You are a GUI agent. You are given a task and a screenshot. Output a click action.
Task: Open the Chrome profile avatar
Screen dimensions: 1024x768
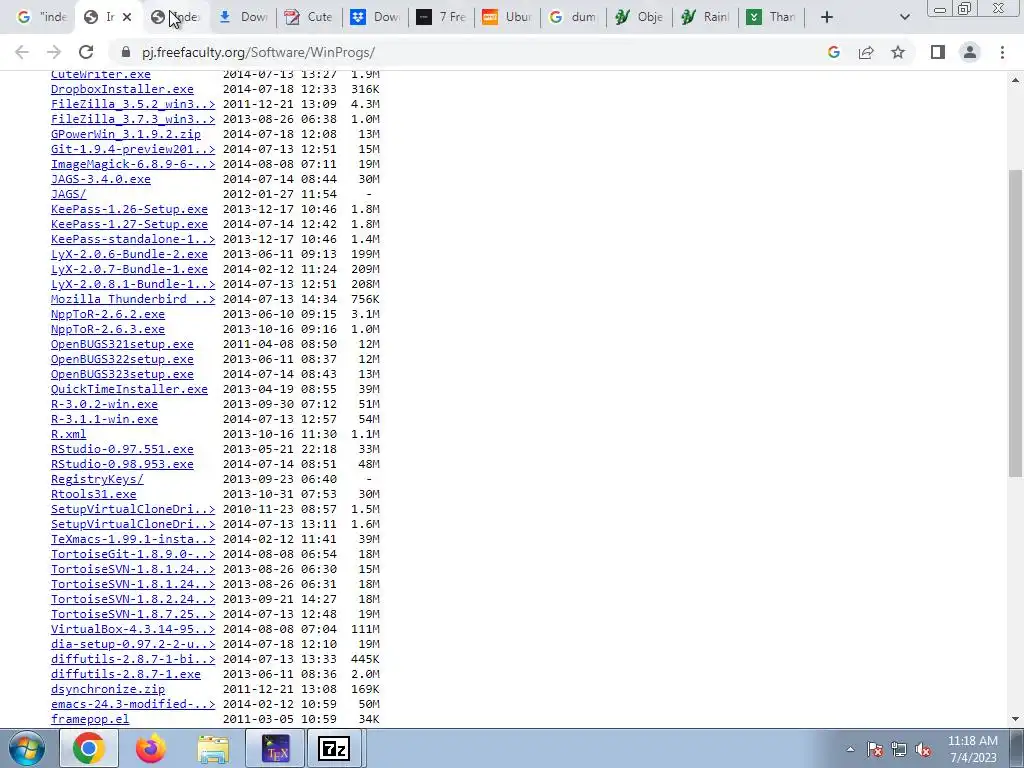(x=970, y=52)
